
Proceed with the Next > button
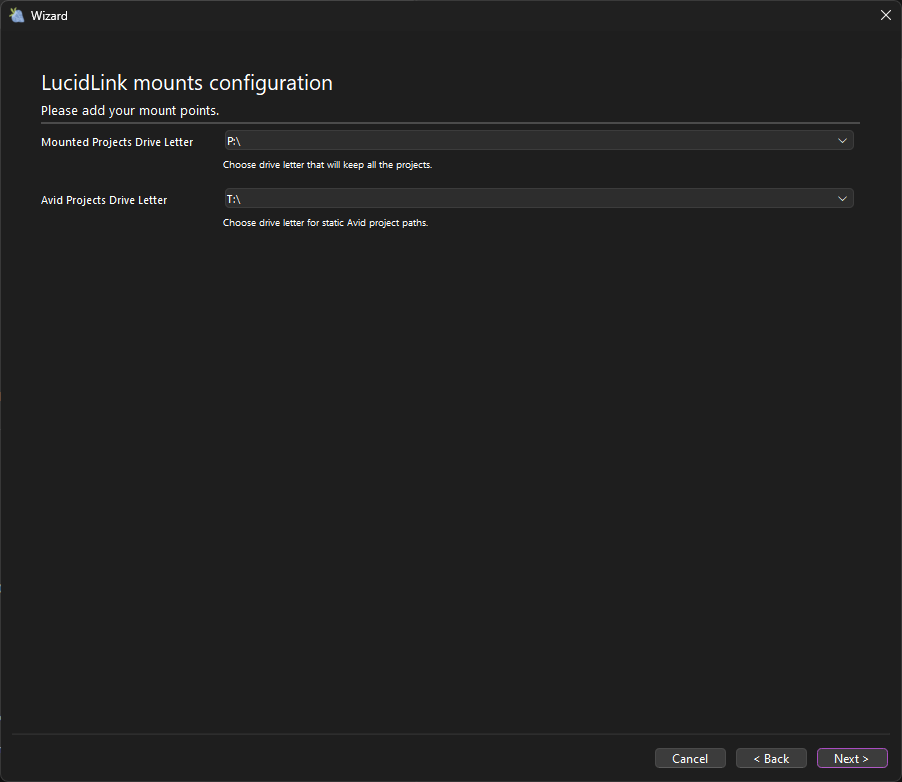pos(852,759)
